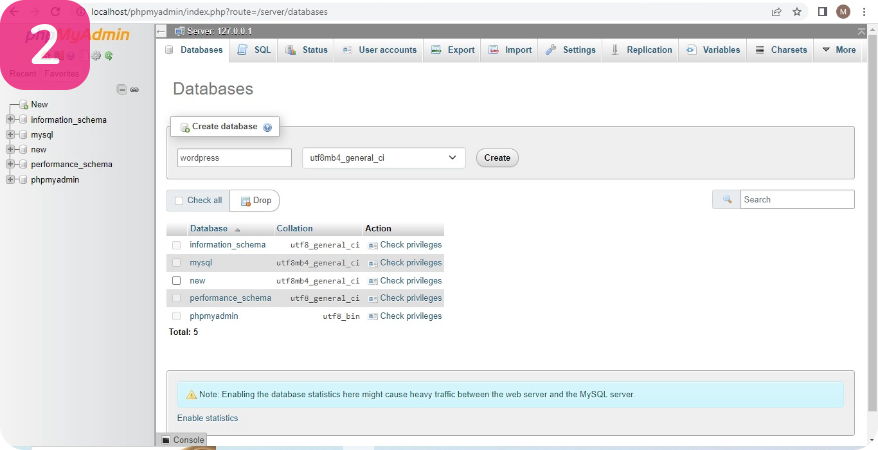The image size is (878, 450).
Task: Expand the performance_schema tree node
Action: 10,165
